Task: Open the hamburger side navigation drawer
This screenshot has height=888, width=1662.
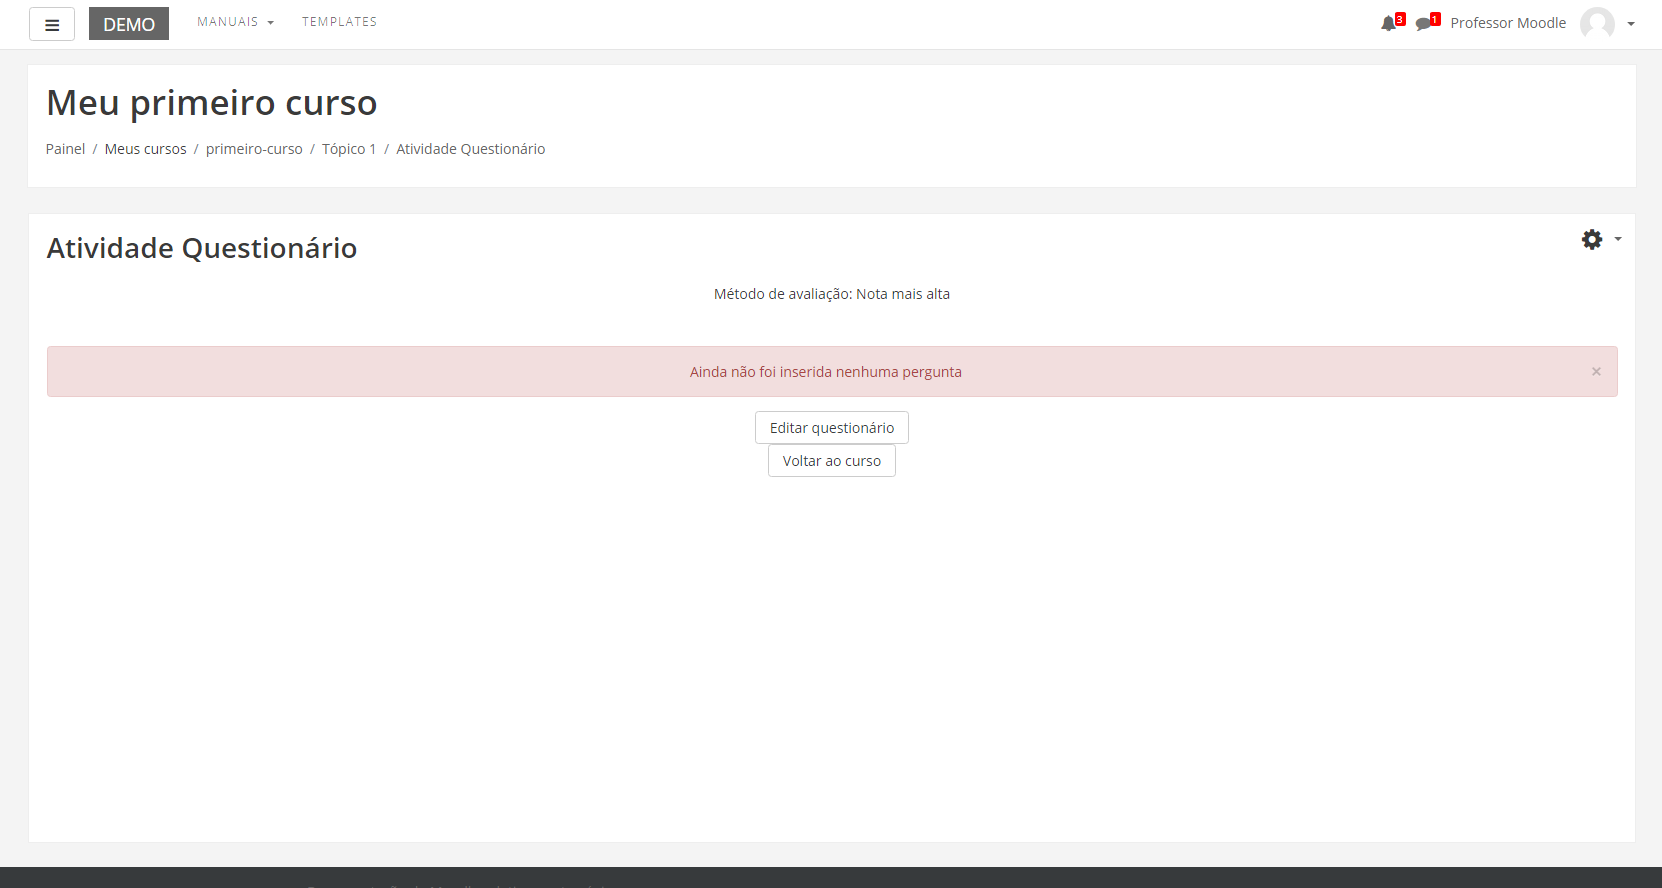Action: tap(52, 24)
